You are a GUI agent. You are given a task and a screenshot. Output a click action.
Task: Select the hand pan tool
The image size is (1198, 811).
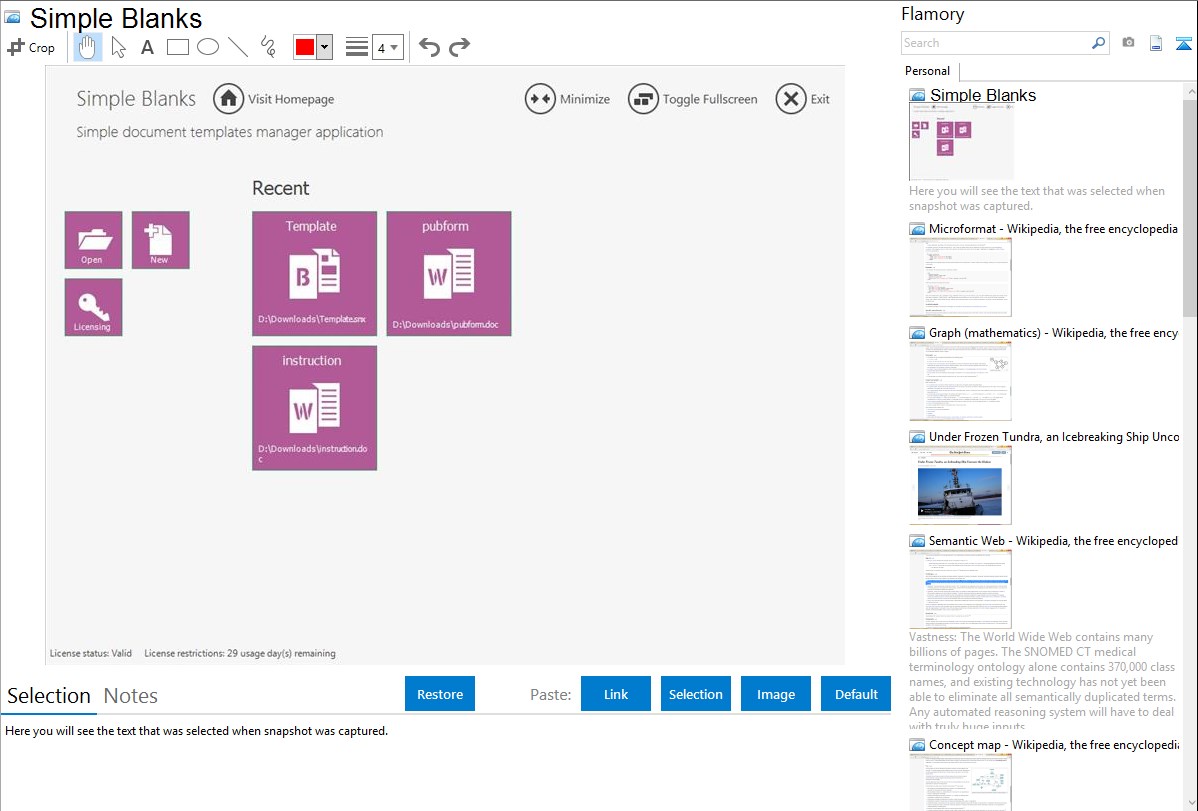(88, 47)
